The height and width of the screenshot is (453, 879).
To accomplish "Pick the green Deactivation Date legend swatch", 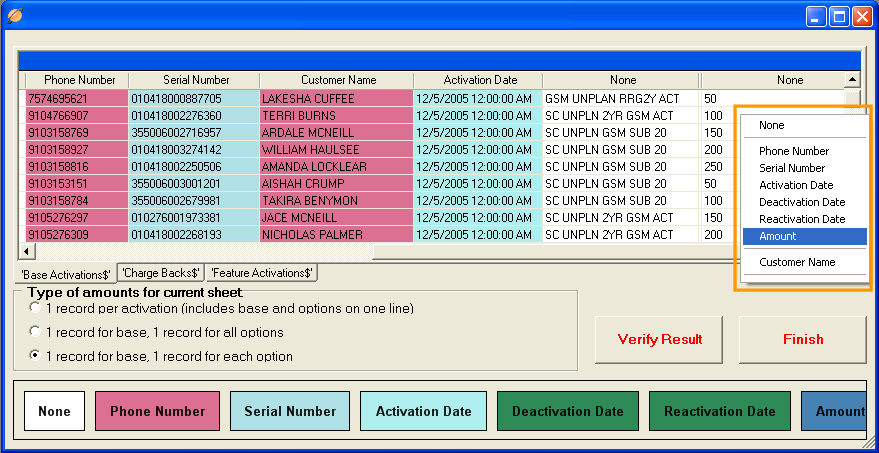I will click(567, 411).
